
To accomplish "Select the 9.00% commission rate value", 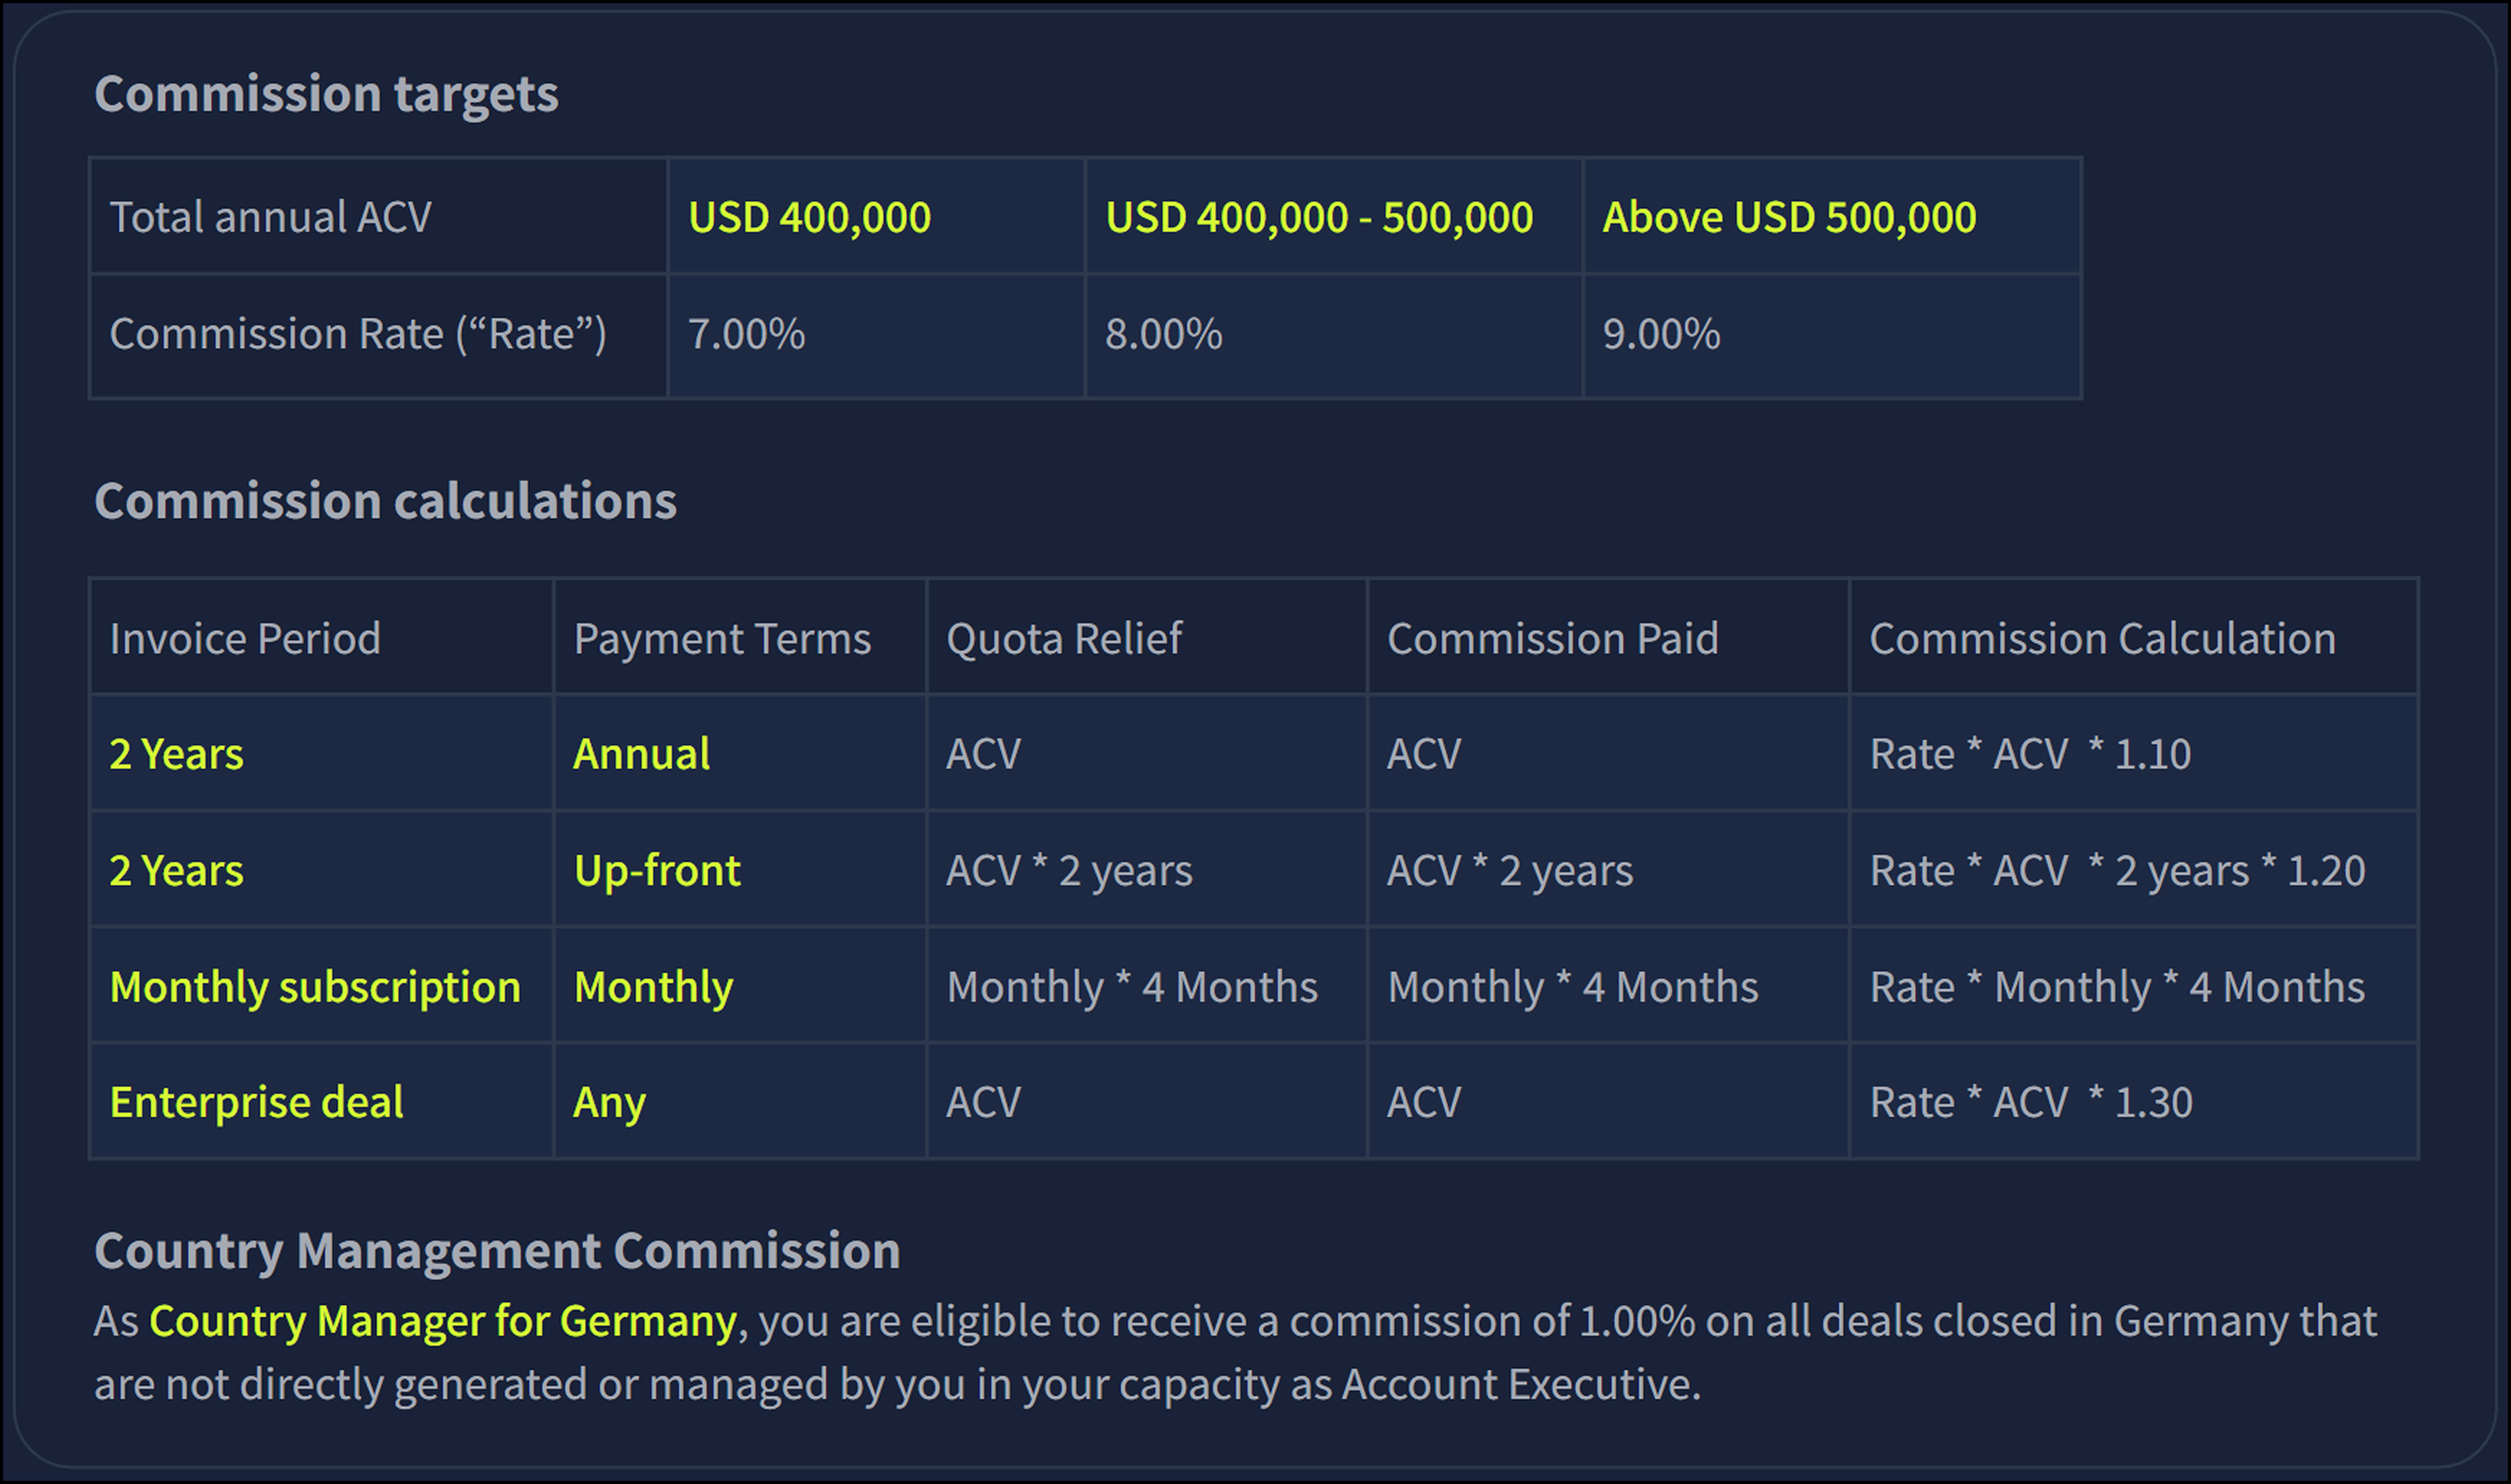I will [x=1661, y=335].
